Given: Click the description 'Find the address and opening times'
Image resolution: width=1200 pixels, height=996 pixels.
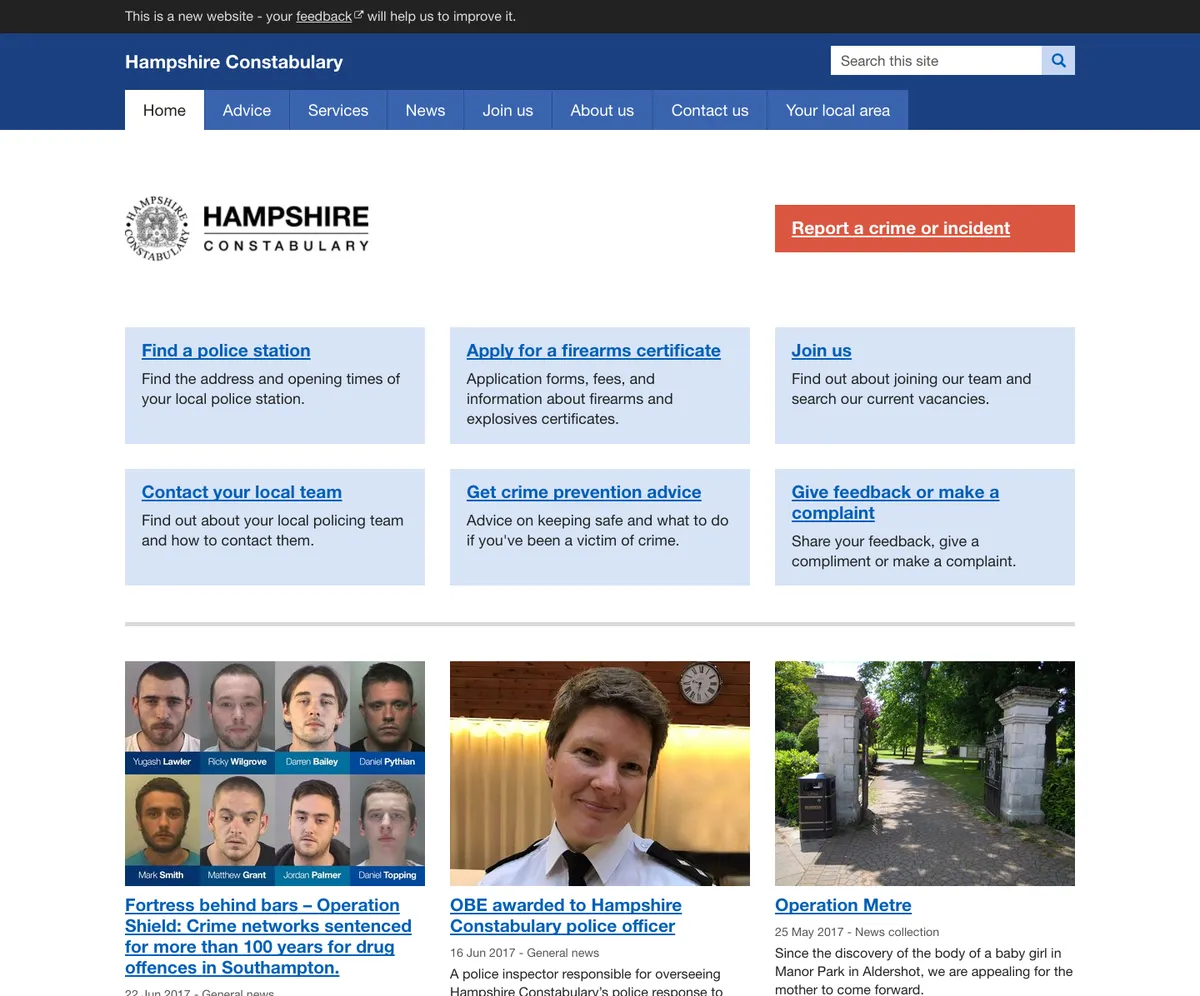Looking at the screenshot, I should point(271,389).
